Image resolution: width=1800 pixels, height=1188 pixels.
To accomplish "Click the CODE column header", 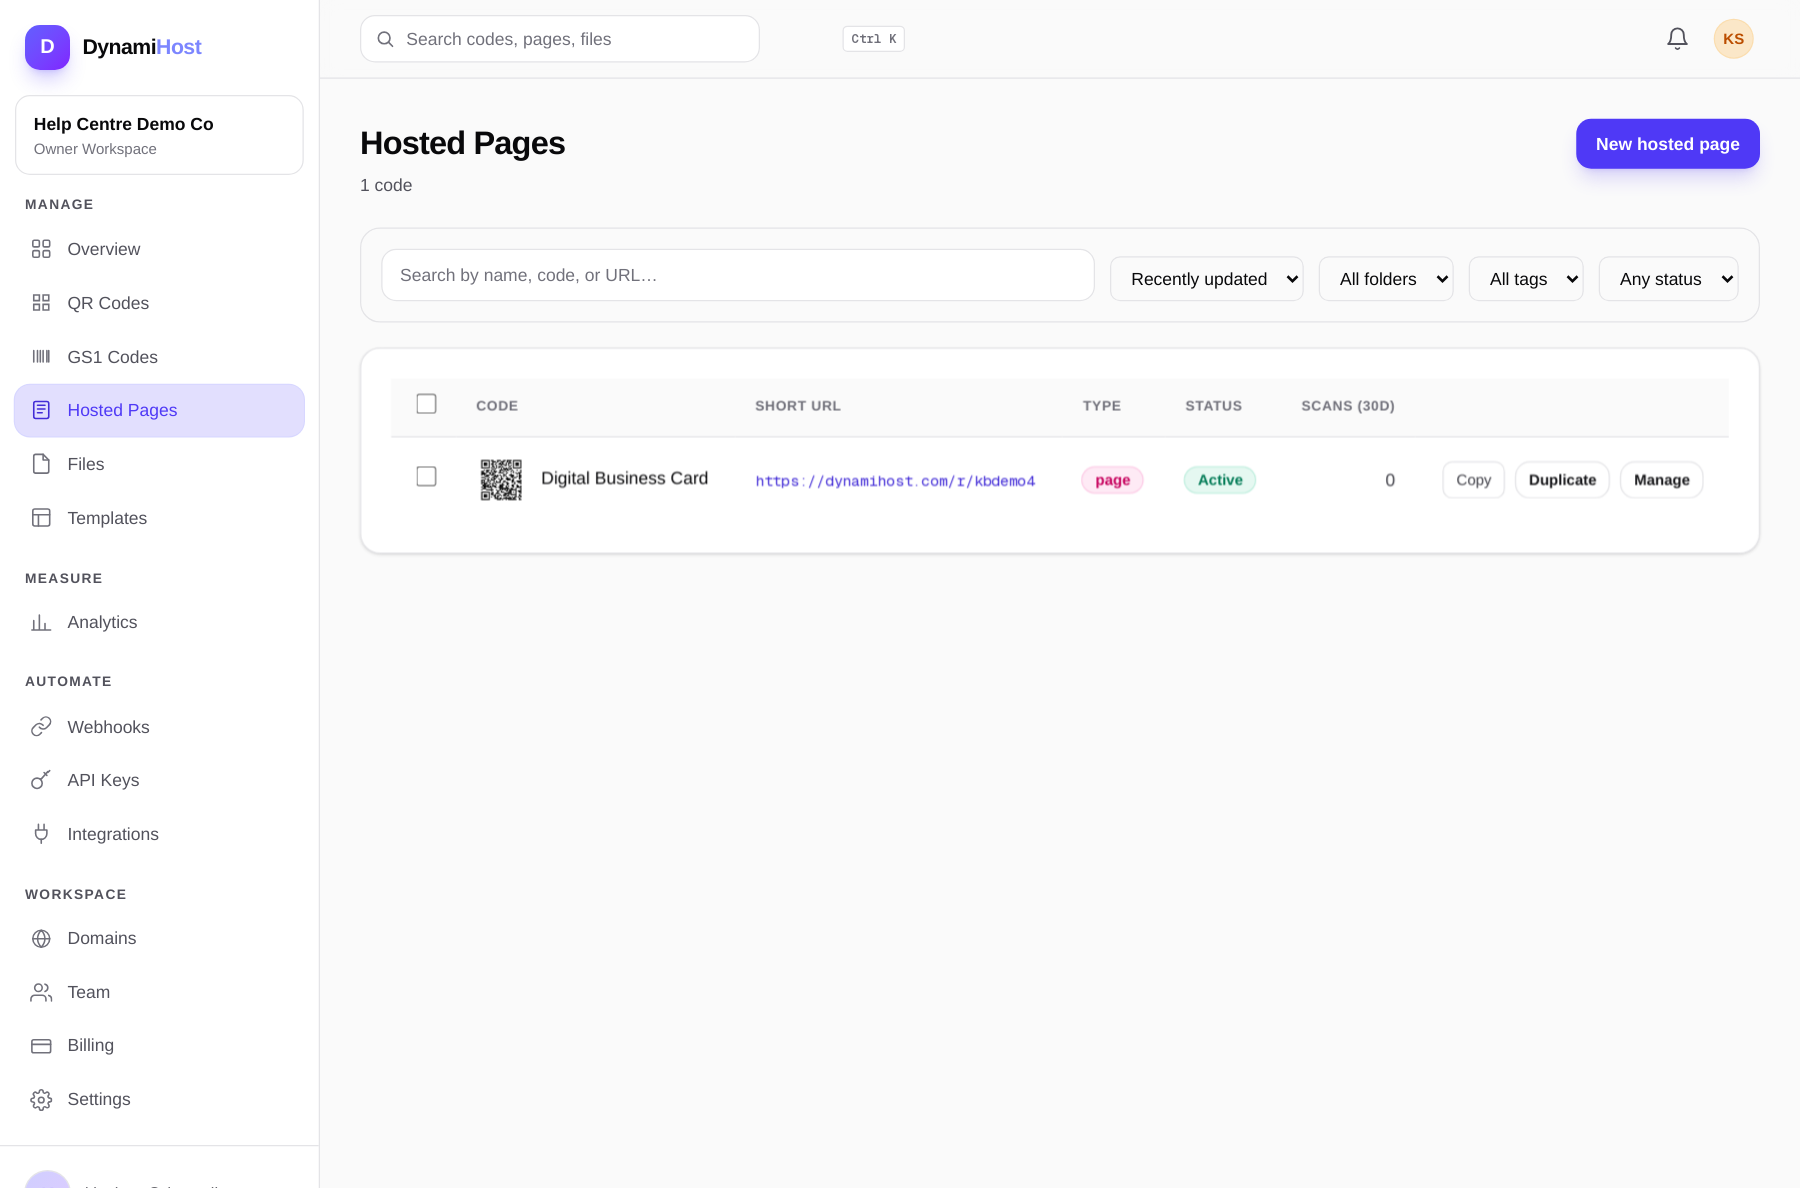I will pyautogui.click(x=497, y=406).
